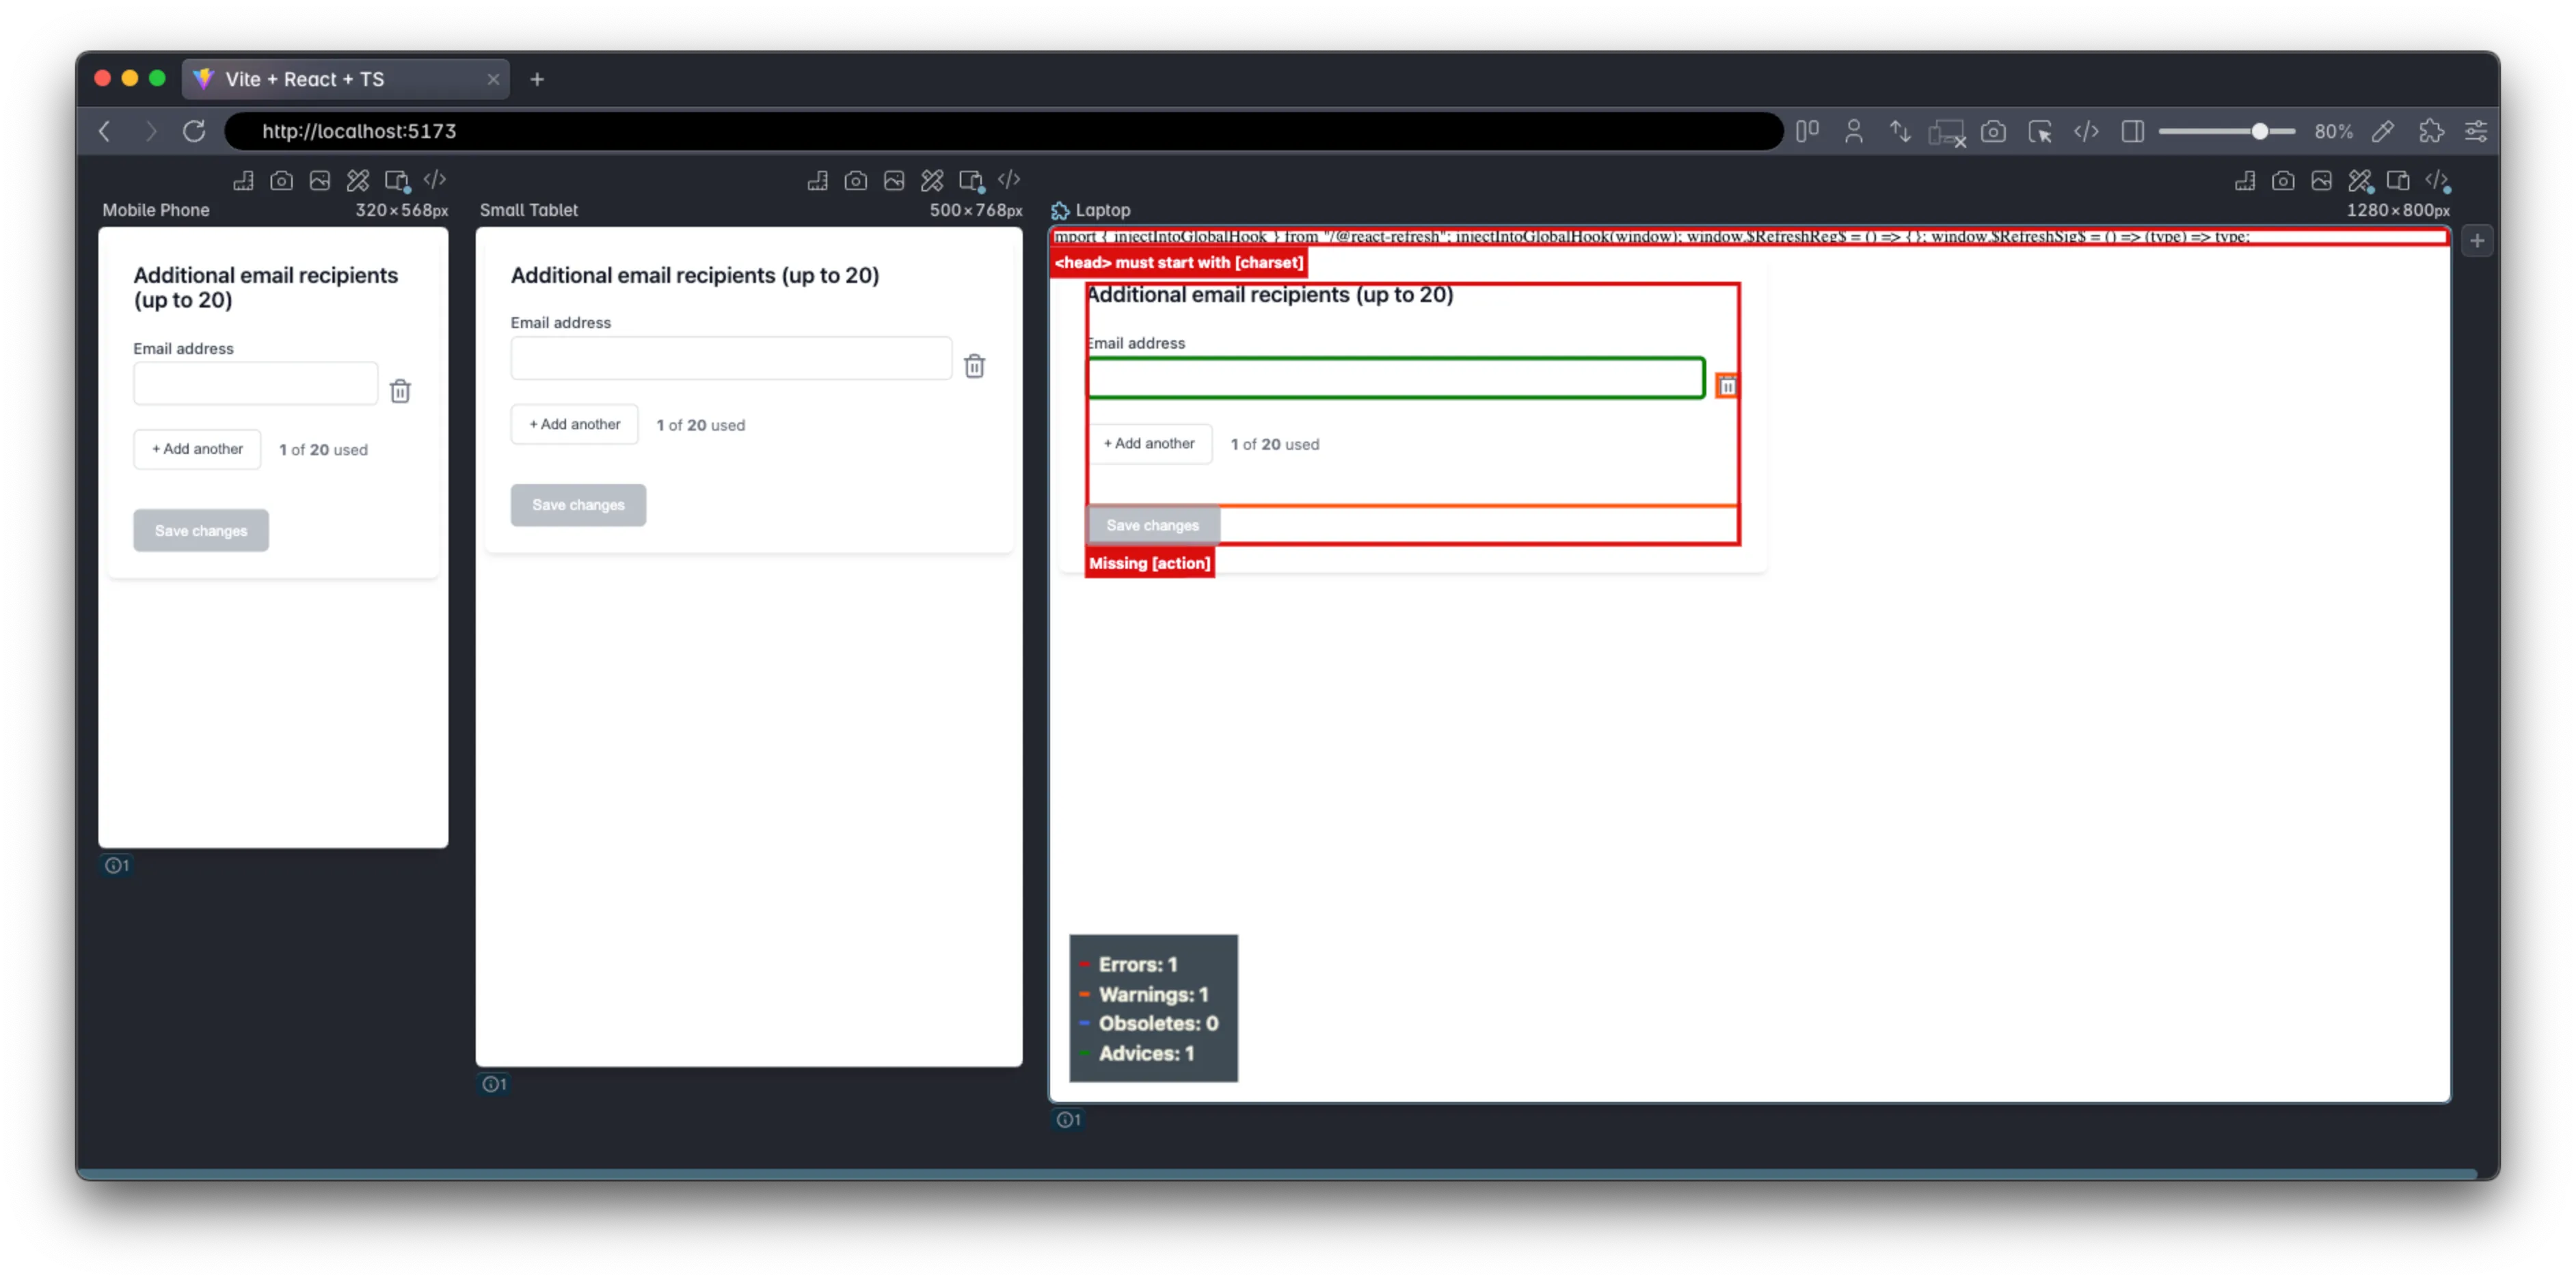Open devtools code icon in main toolbar
2576x1281 pixels.
(2086, 131)
